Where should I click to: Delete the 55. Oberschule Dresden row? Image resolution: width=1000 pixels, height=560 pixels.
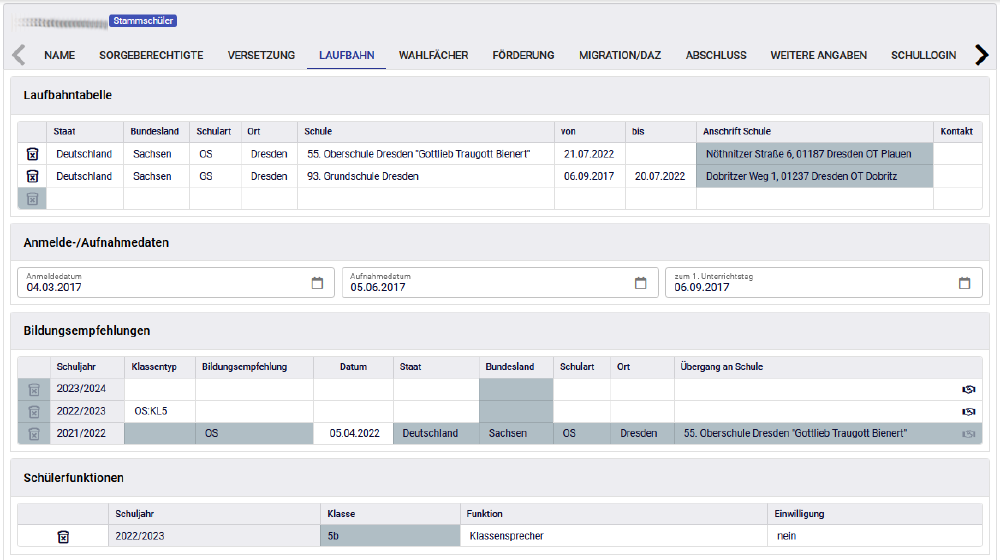[32, 154]
